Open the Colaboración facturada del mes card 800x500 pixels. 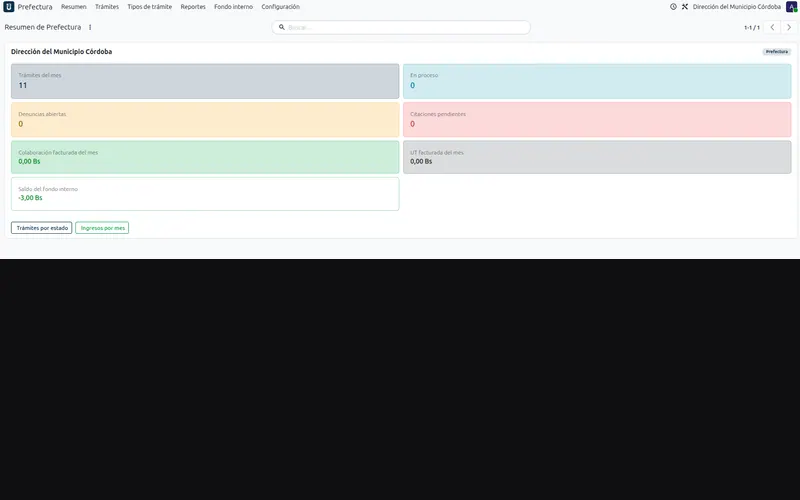[205, 157]
